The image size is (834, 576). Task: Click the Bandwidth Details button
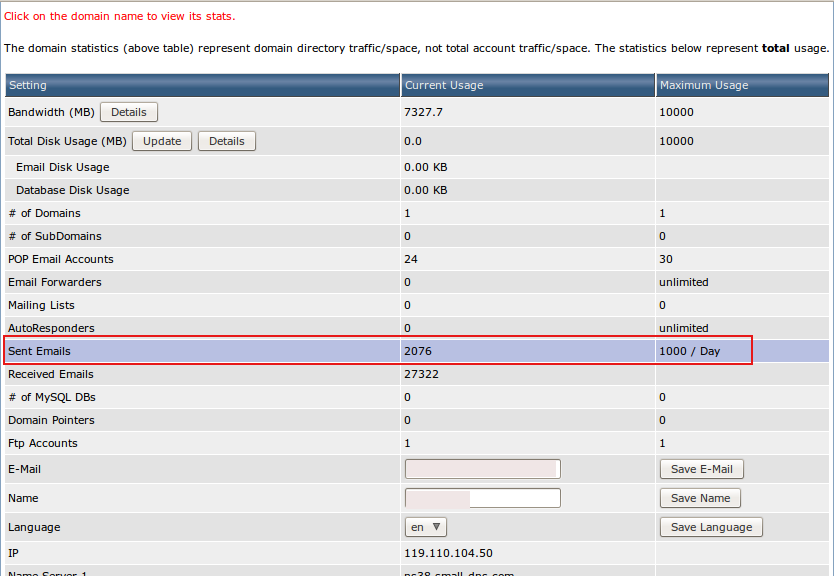click(128, 113)
